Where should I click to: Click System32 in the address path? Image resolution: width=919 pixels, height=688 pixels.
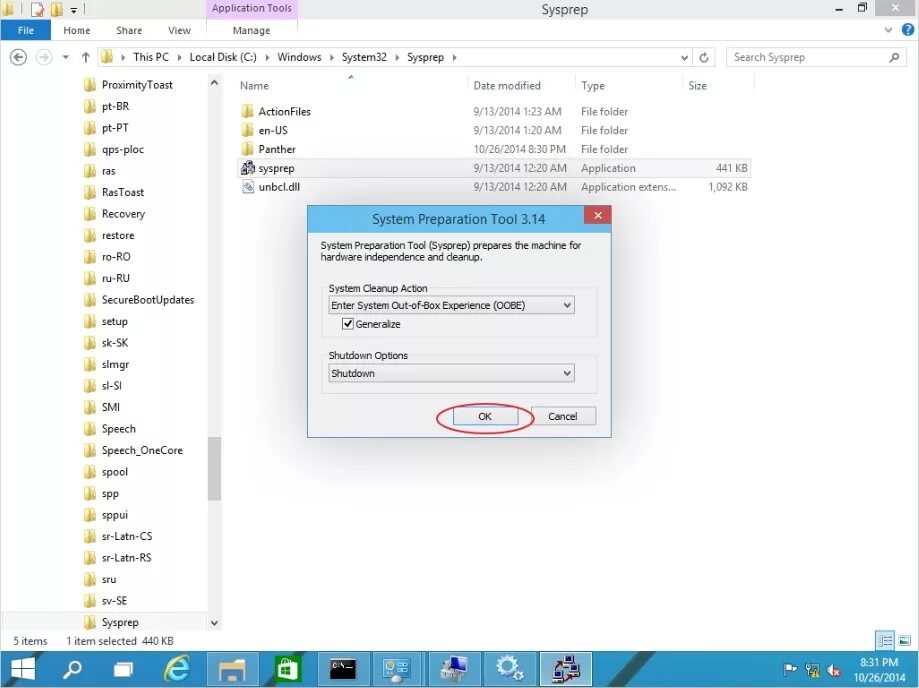point(364,57)
